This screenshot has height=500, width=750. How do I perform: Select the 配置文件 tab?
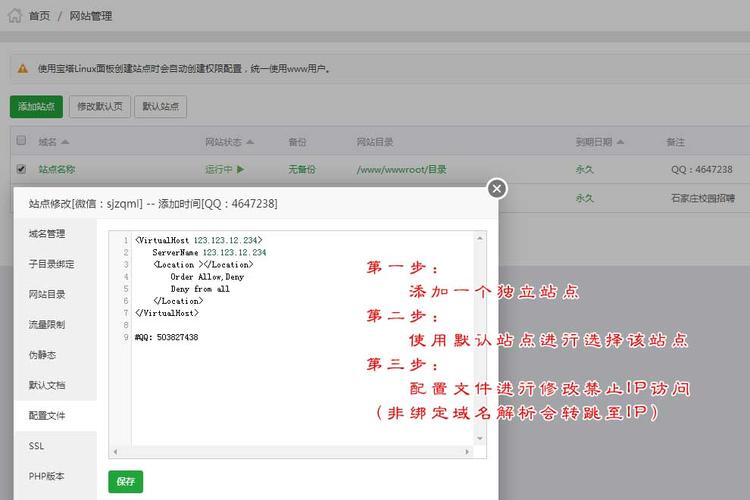pos(47,415)
